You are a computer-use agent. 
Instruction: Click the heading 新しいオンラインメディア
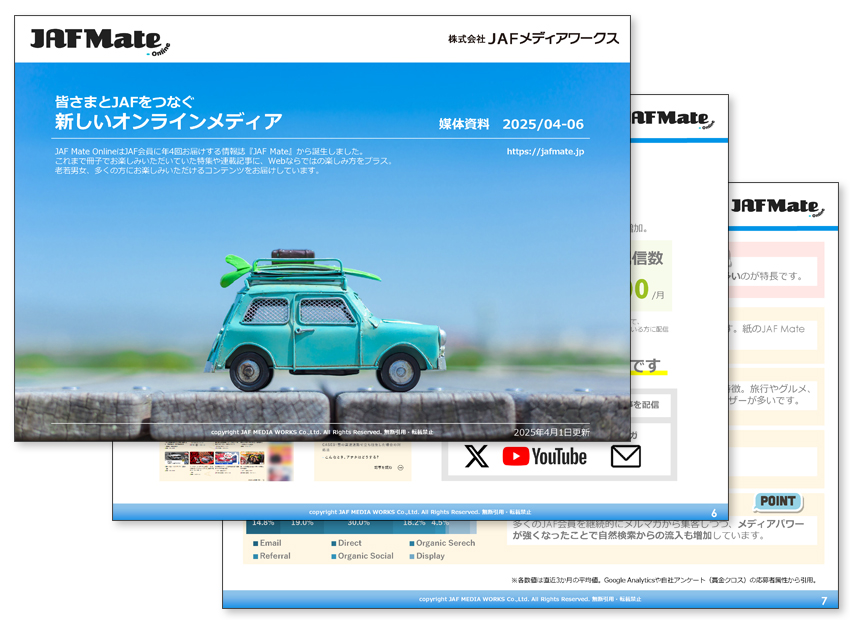(169, 121)
